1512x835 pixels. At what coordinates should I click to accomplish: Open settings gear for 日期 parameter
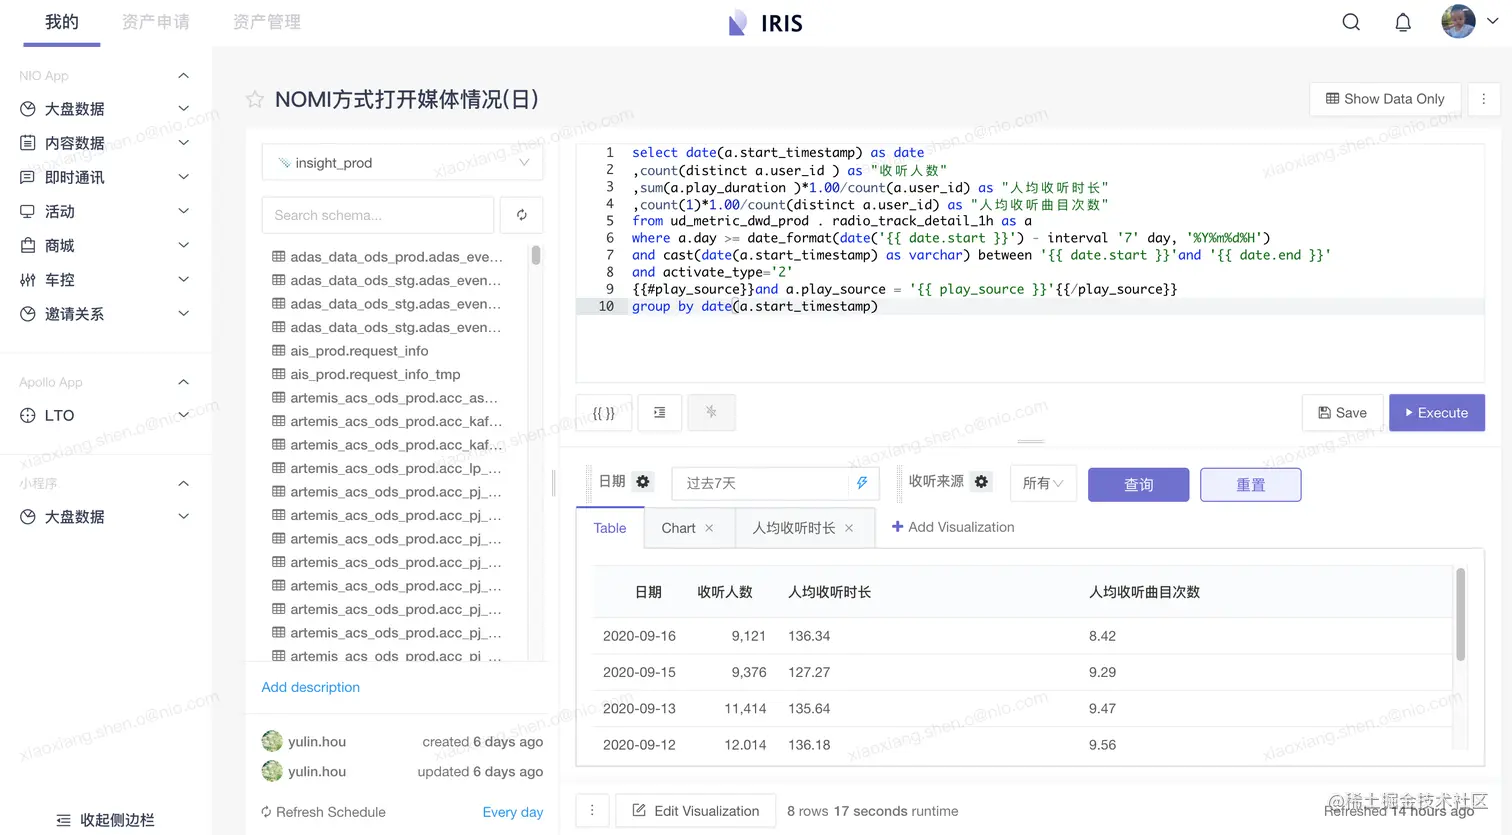pos(643,482)
